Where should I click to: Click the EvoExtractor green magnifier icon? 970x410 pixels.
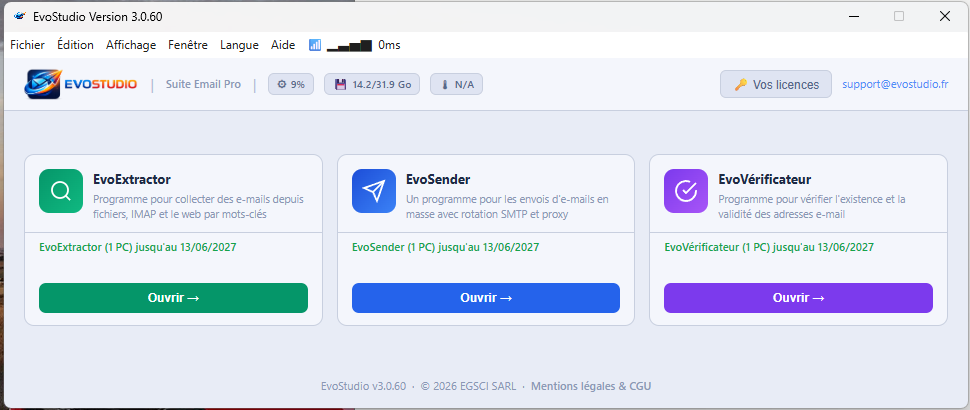(x=61, y=191)
